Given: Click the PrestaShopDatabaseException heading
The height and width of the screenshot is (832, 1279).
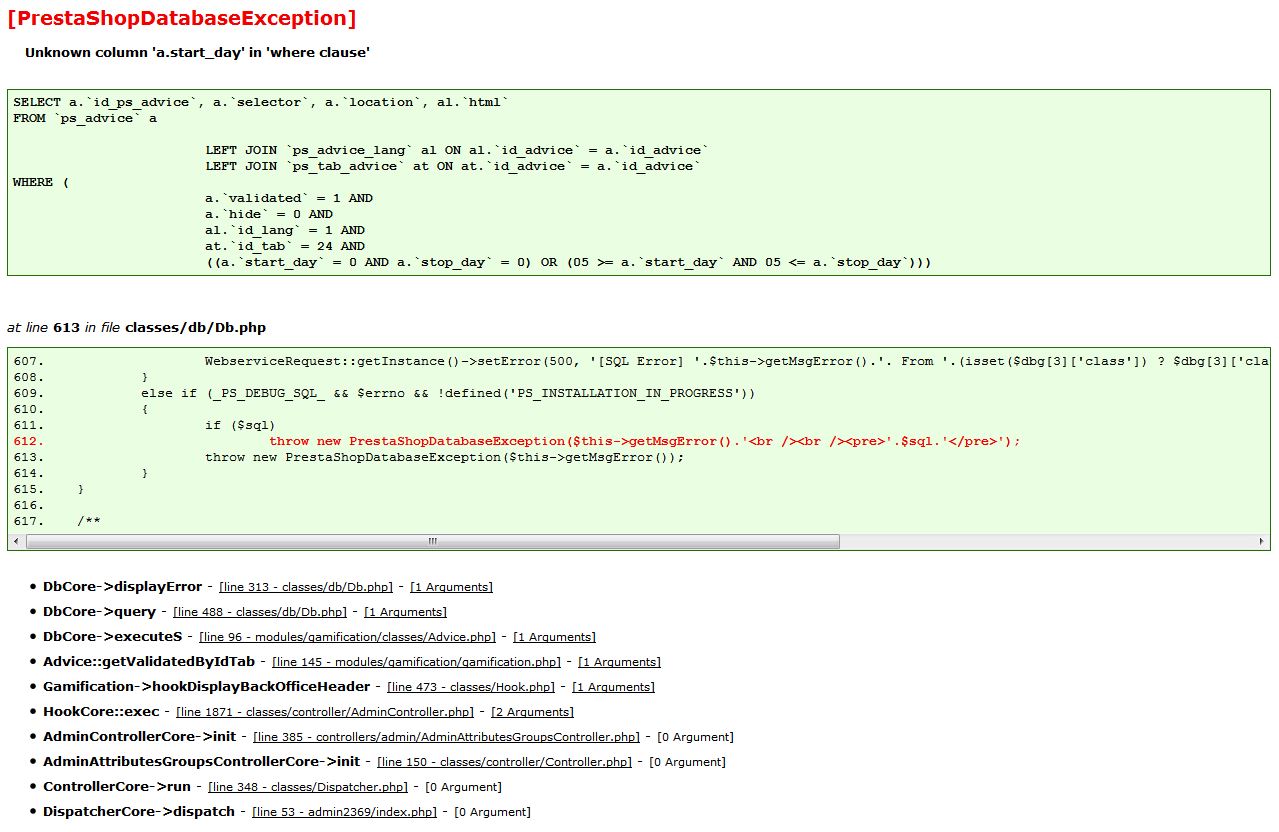Looking at the screenshot, I should click(181, 18).
